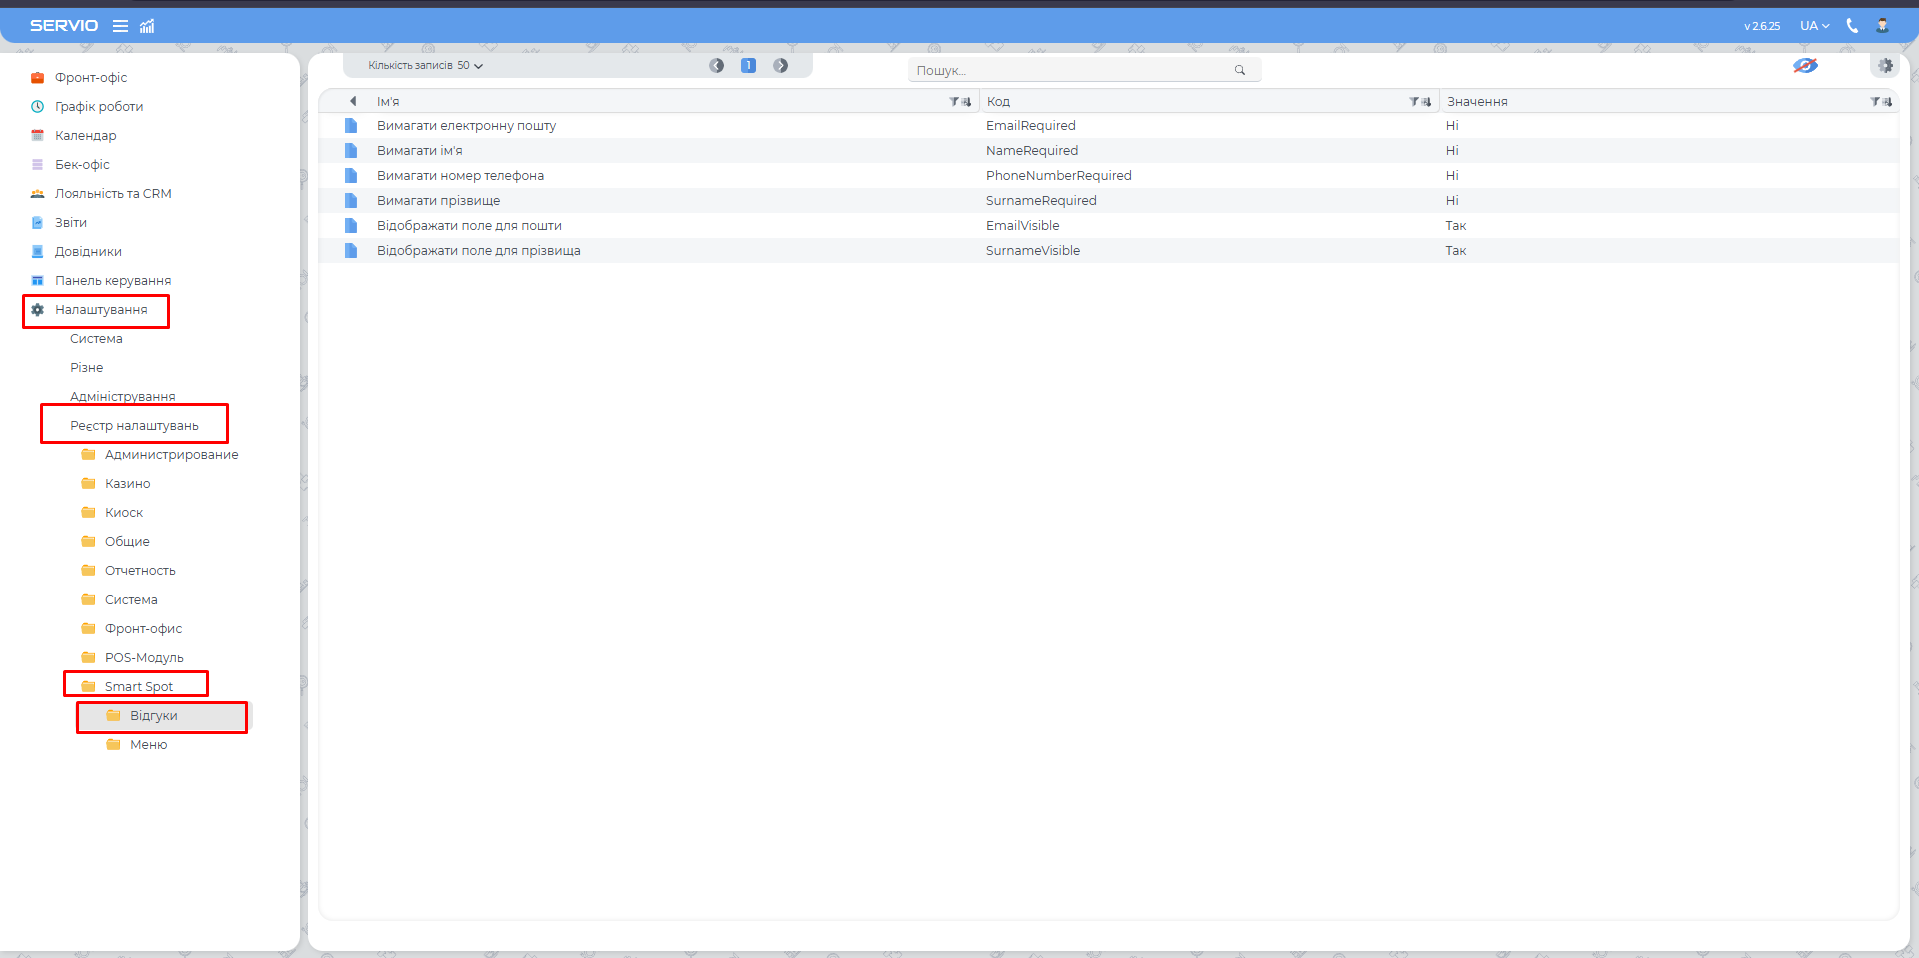The width and height of the screenshot is (1919, 958).
Task: Go to the next page arrow
Action: coord(781,66)
